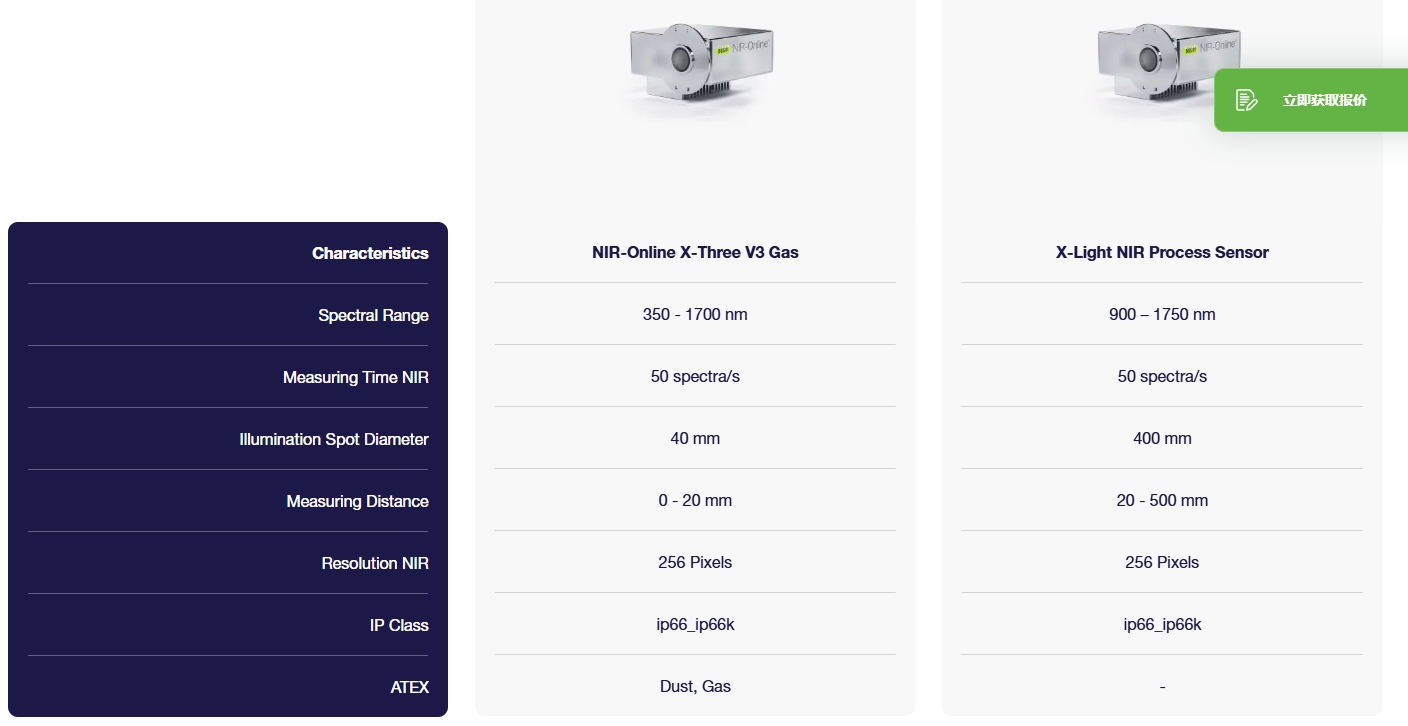Click the X-Light NIR Process Sensor product title
Screen dimensions: 1408x726
[1162, 252]
